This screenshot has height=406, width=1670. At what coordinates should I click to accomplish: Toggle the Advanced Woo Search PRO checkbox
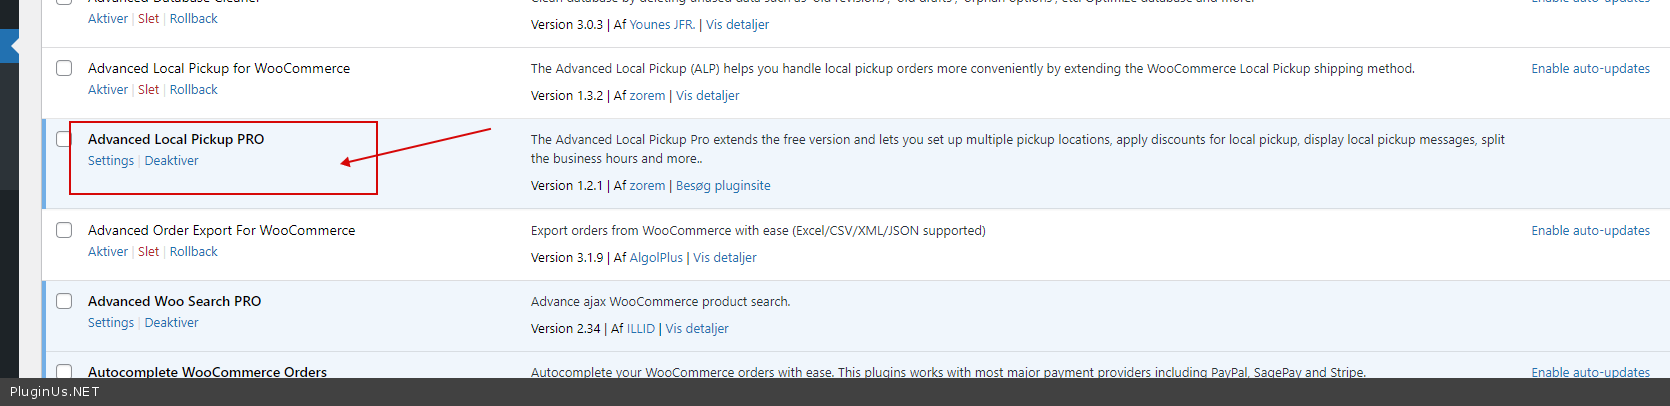click(x=64, y=301)
